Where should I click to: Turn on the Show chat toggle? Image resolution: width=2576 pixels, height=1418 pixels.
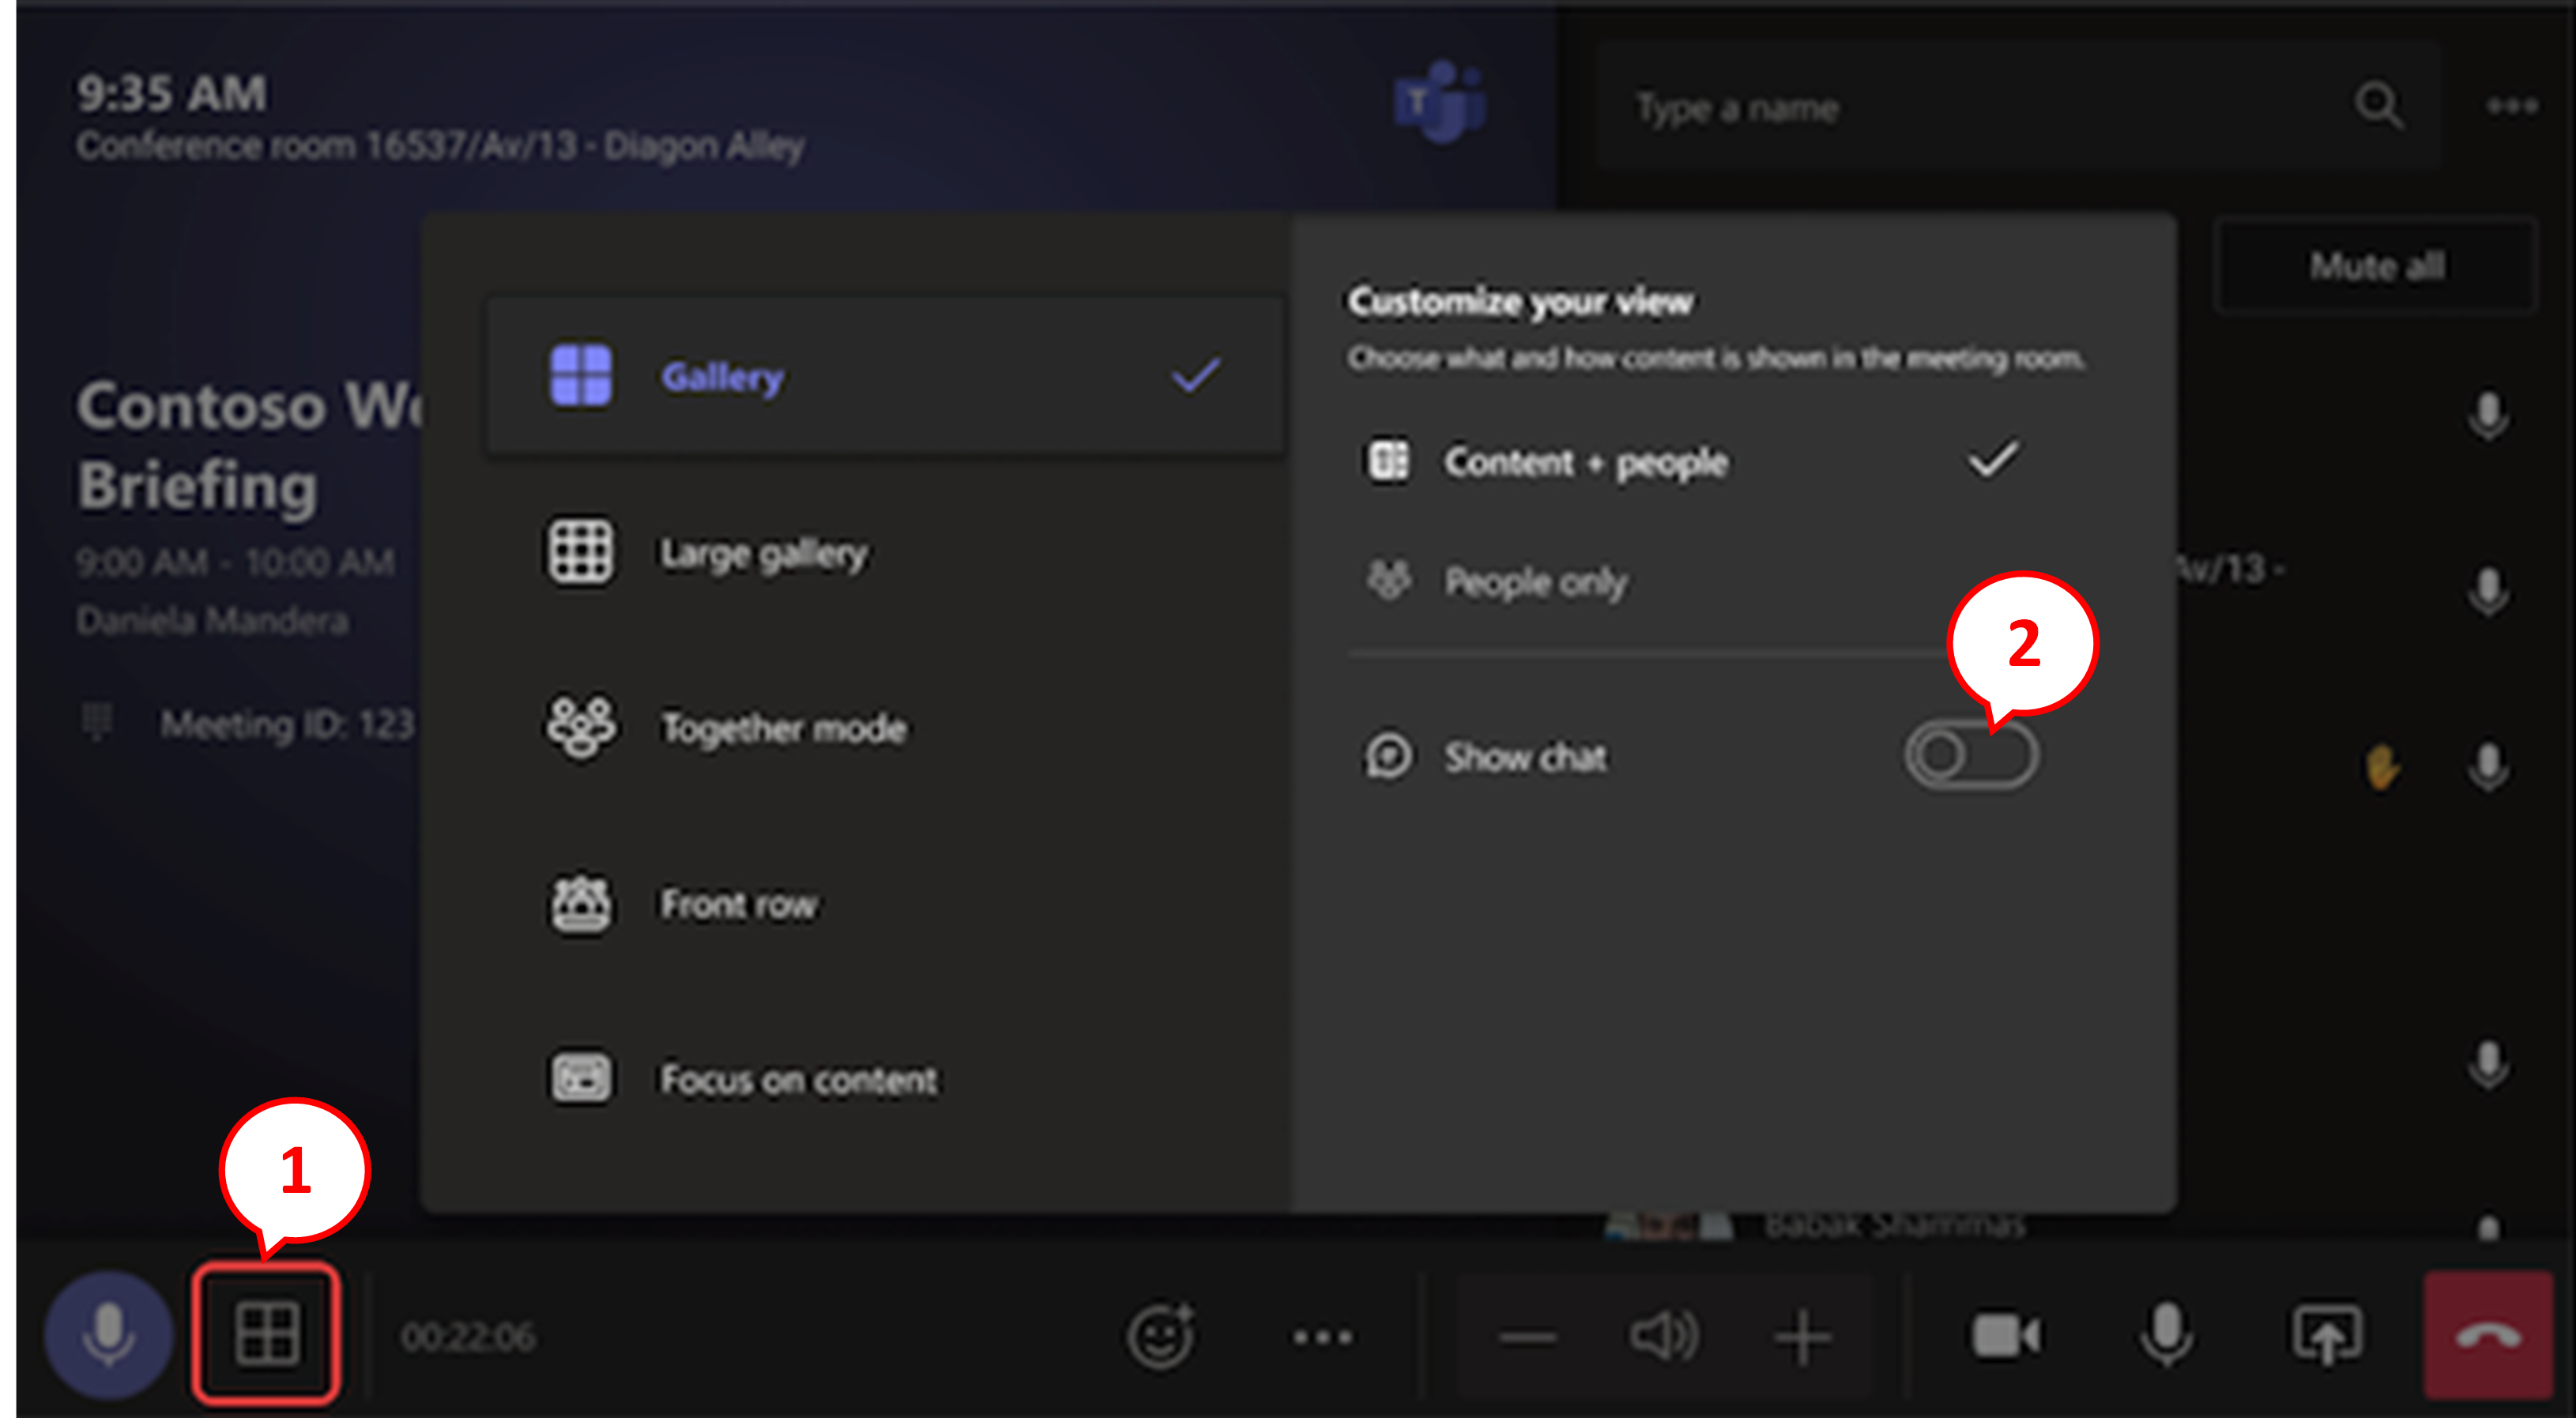click(x=1970, y=756)
